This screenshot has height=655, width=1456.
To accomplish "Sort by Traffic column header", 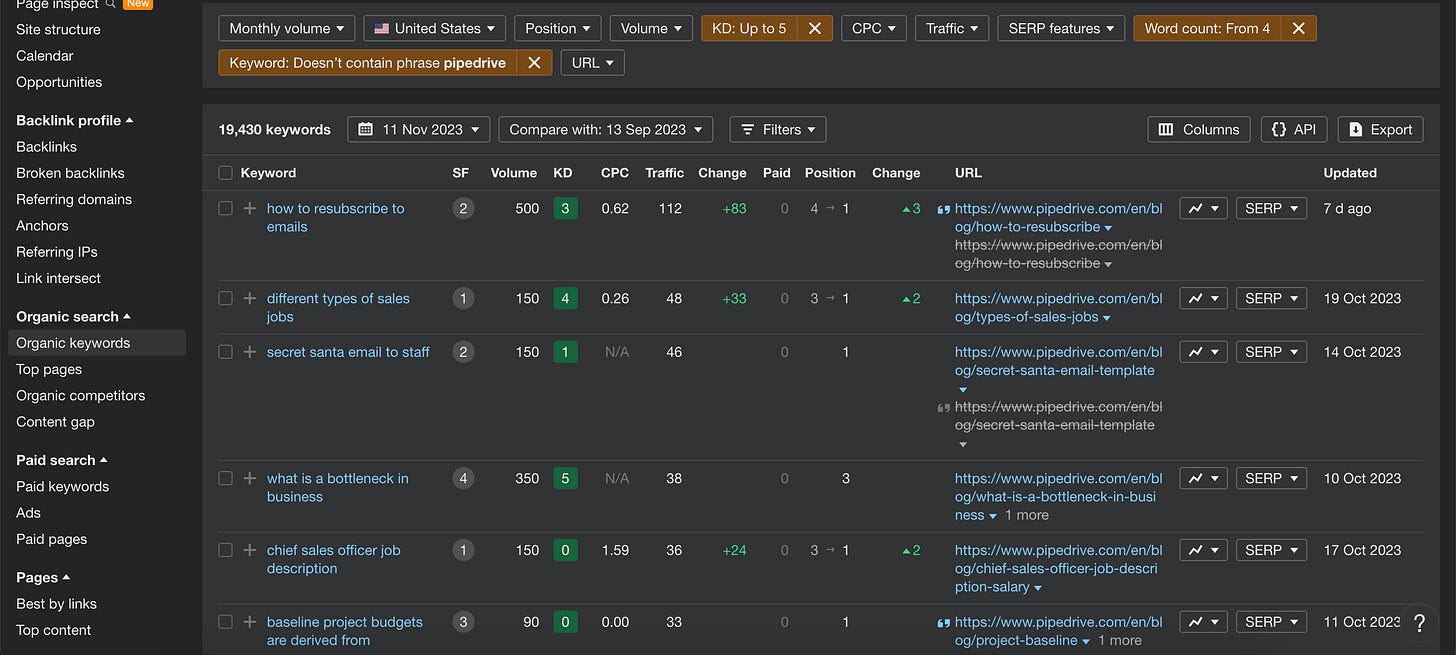I will tap(665, 173).
